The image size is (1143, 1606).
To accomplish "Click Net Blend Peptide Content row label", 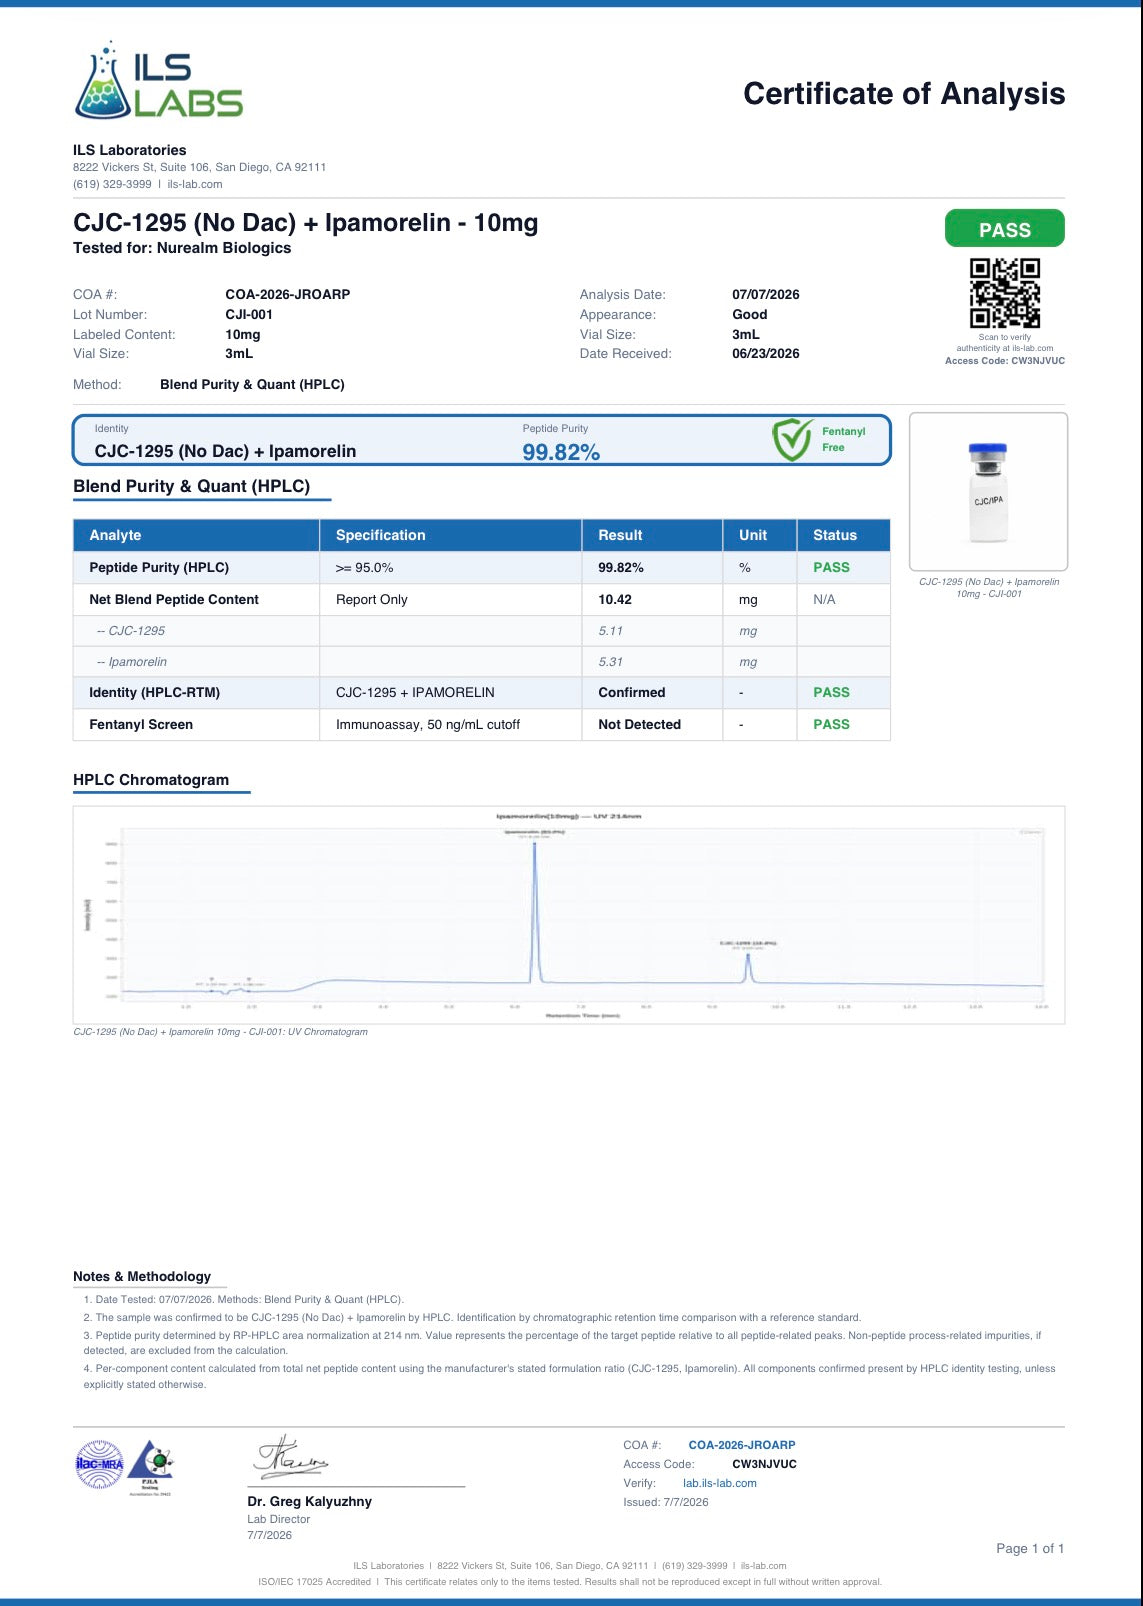I will (174, 599).
